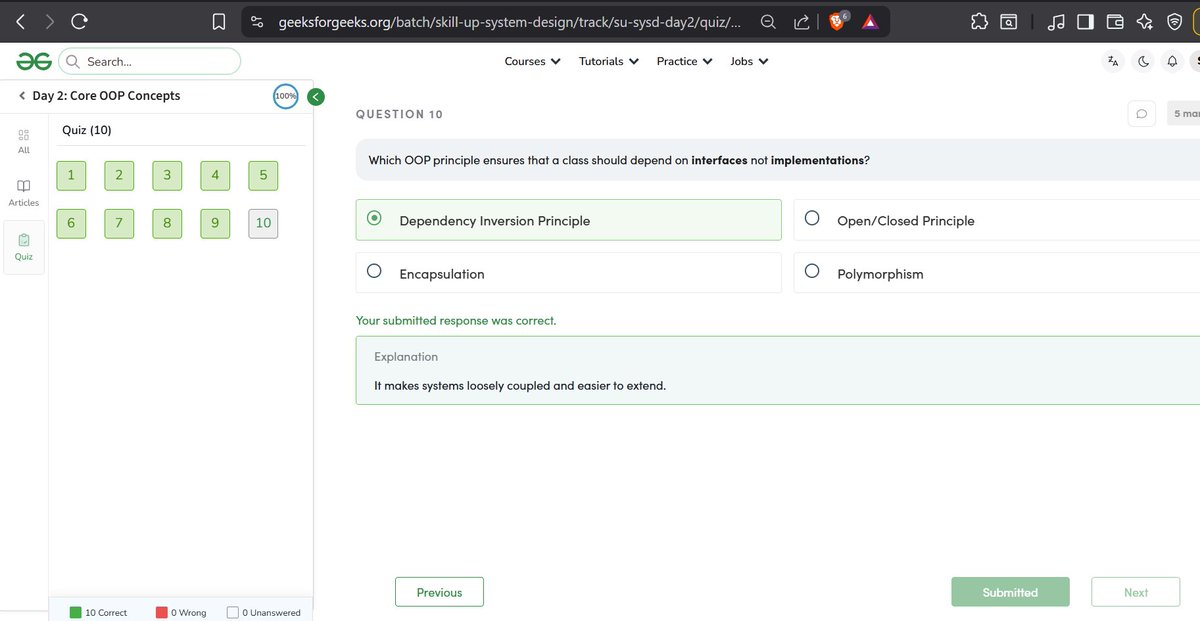Viewport: 1200px width, 621px height.
Task: Click the music note media control icon
Action: click(x=1056, y=21)
